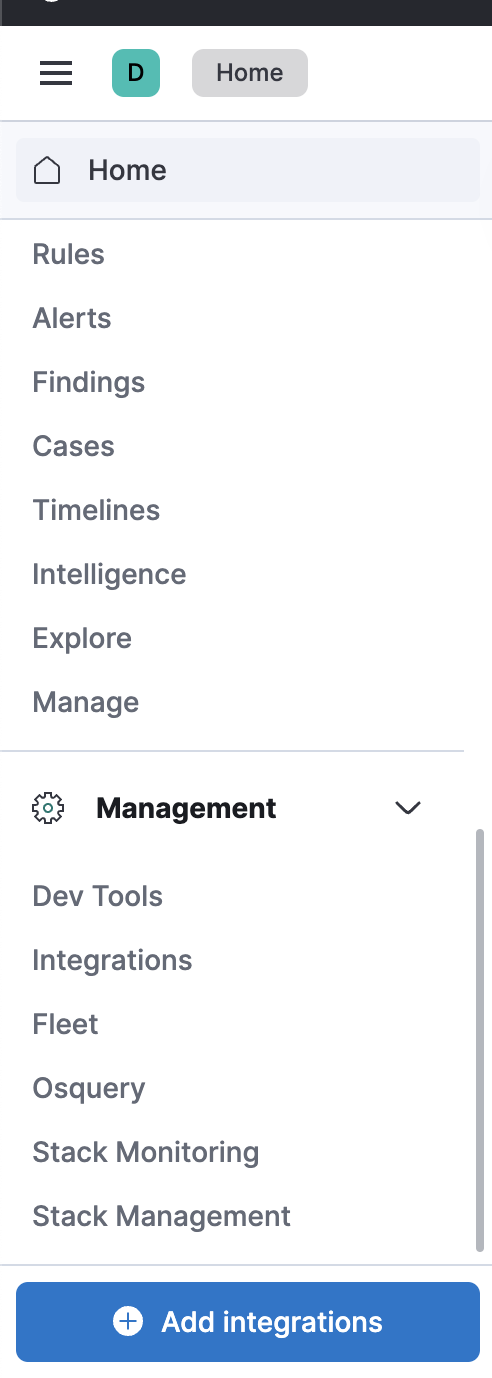This screenshot has width=492, height=1378.
Task: Go to Fleet management
Action: click(66, 1024)
